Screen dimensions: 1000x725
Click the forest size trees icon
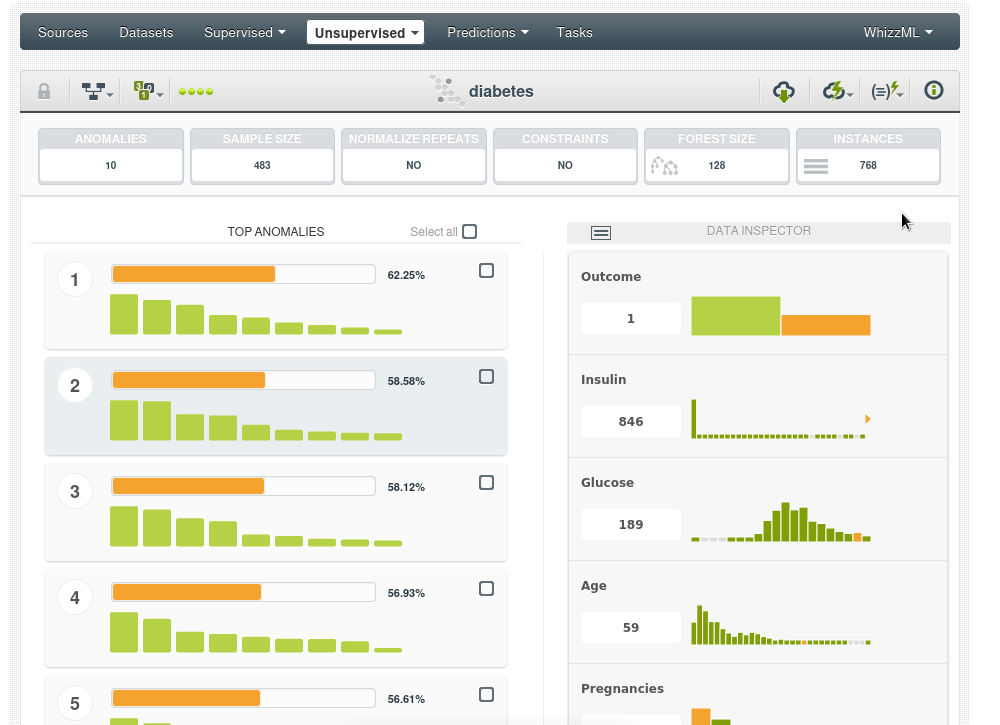(x=664, y=166)
